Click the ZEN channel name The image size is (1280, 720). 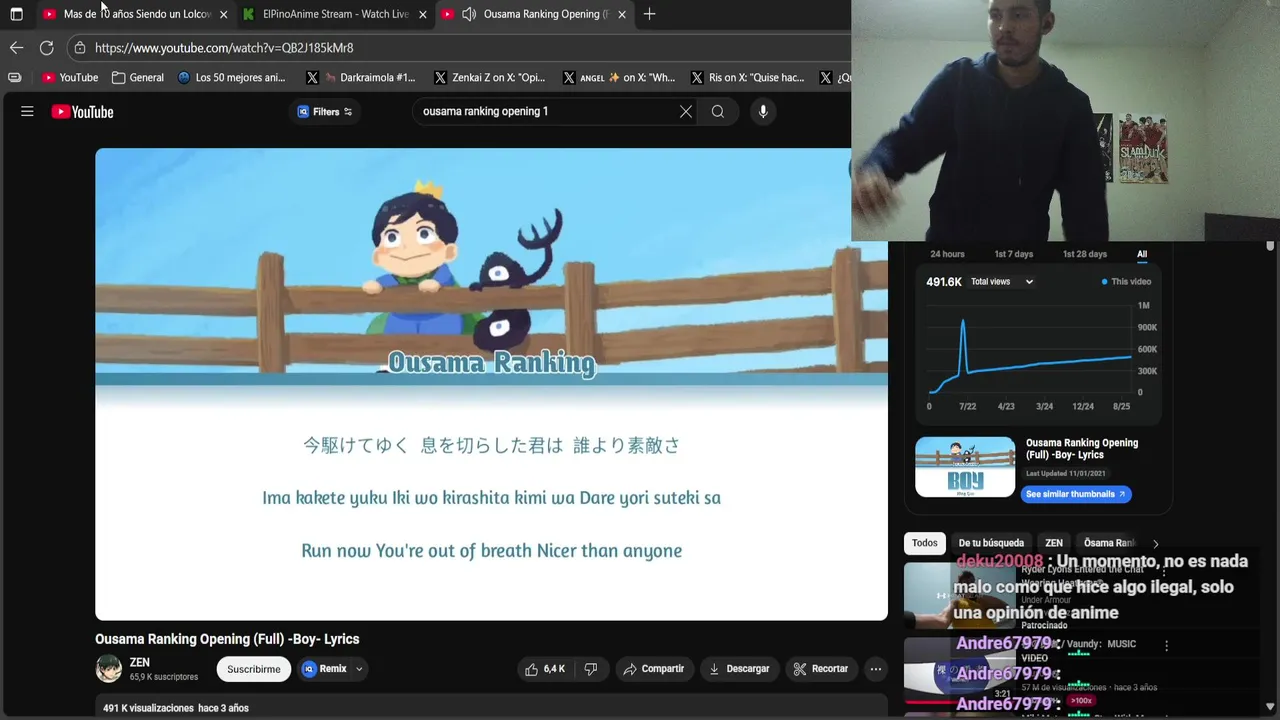point(140,662)
